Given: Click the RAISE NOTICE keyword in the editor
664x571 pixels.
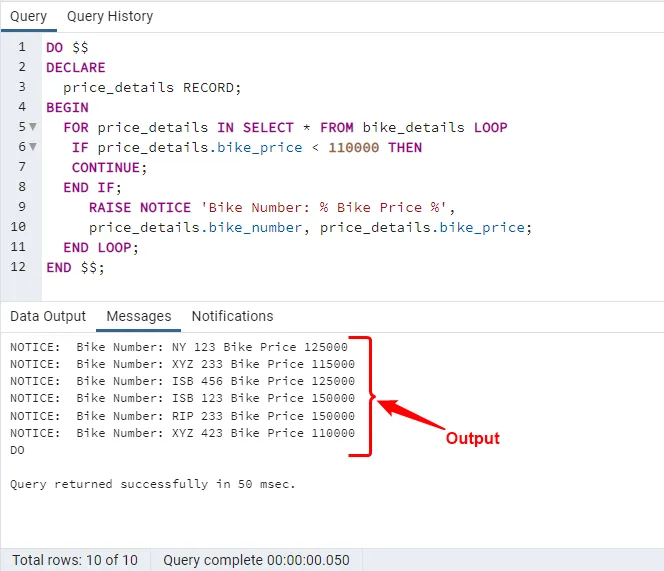Looking at the screenshot, I should click(139, 208).
